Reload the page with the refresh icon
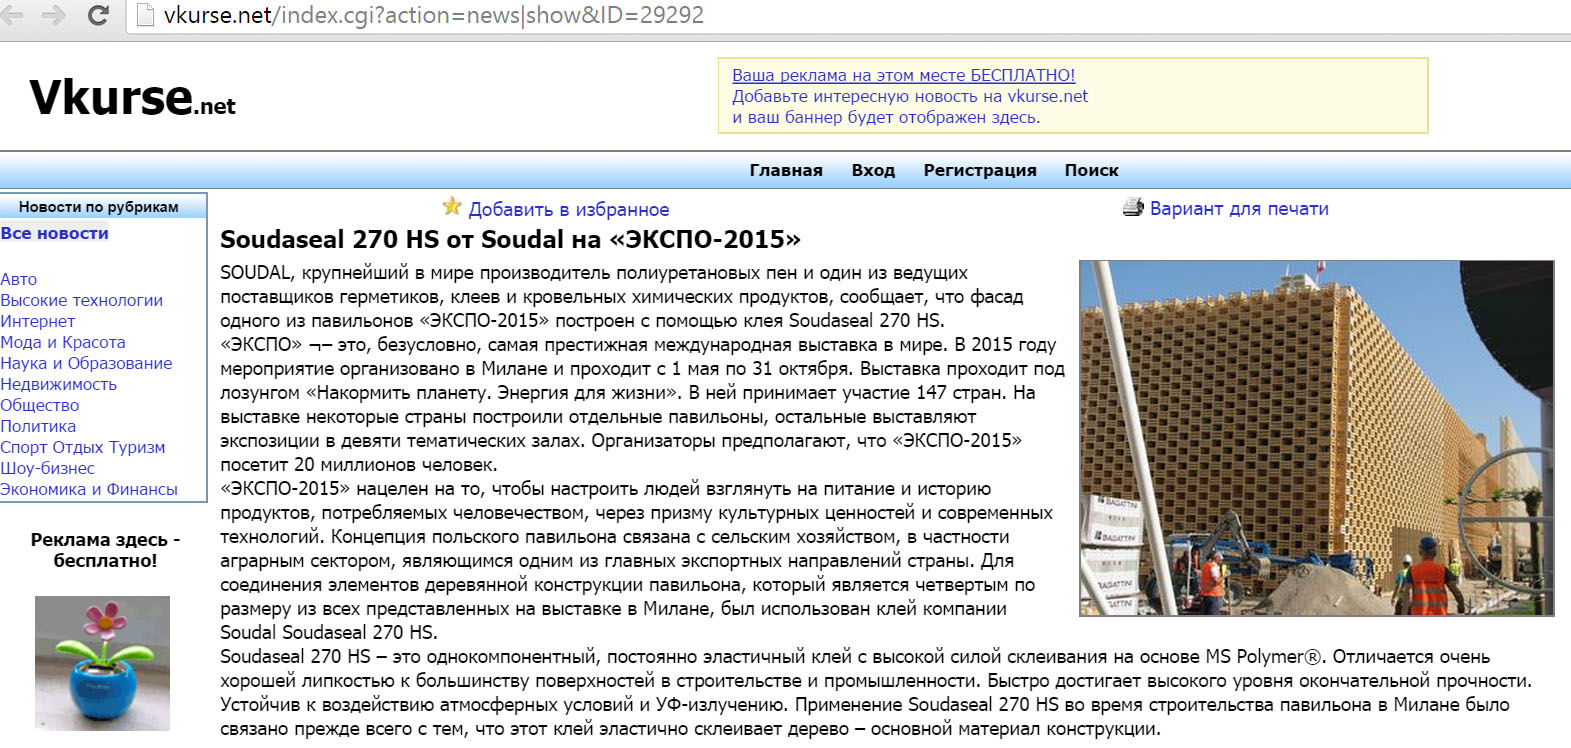 coord(98,15)
